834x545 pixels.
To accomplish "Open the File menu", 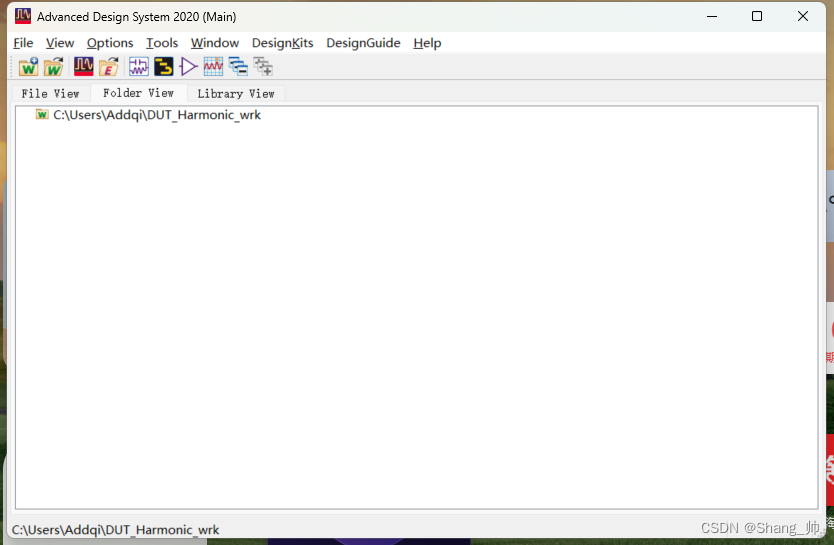I will click(23, 43).
